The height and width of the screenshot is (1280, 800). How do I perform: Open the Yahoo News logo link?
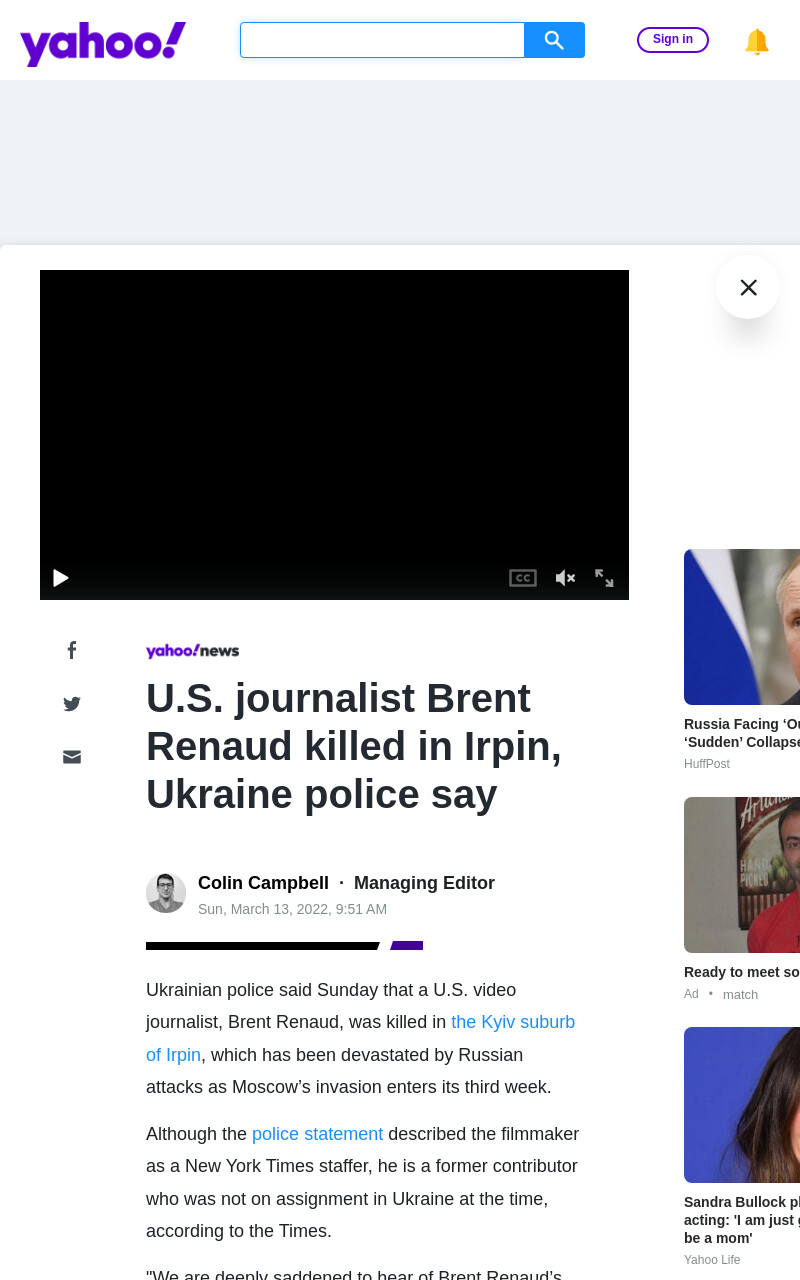(193, 651)
